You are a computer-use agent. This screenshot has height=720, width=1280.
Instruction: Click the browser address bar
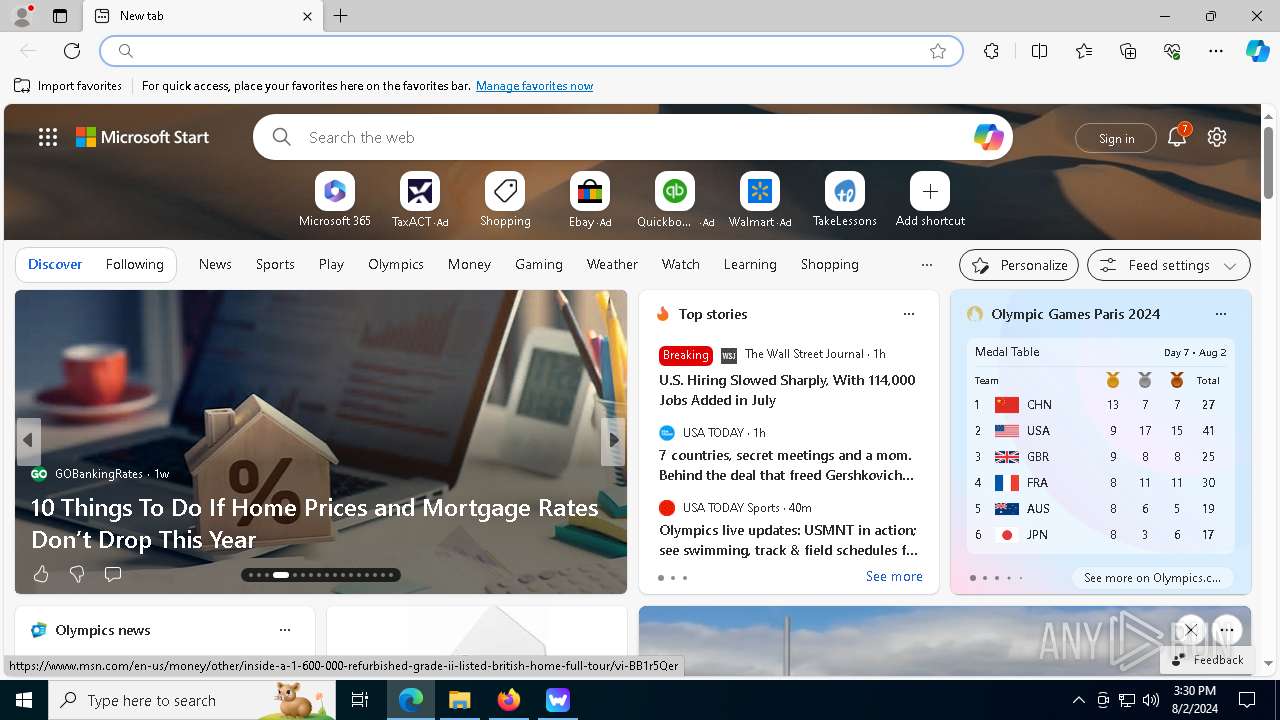point(530,51)
